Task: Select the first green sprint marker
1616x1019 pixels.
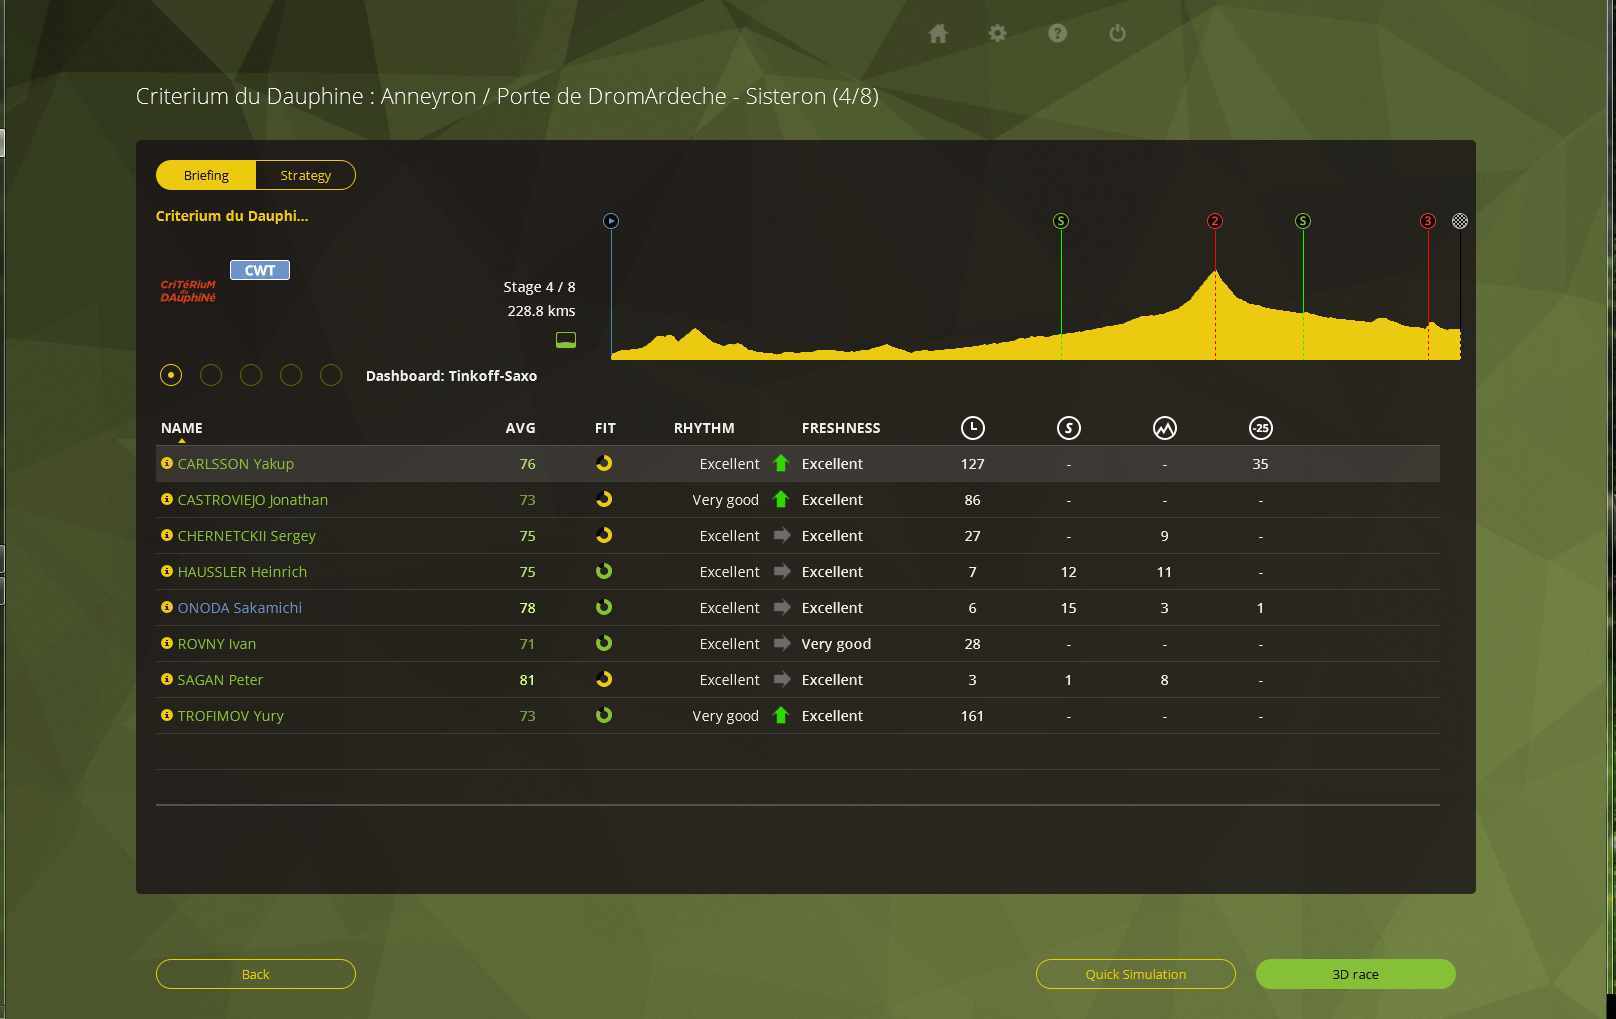Action: pyautogui.click(x=1061, y=221)
